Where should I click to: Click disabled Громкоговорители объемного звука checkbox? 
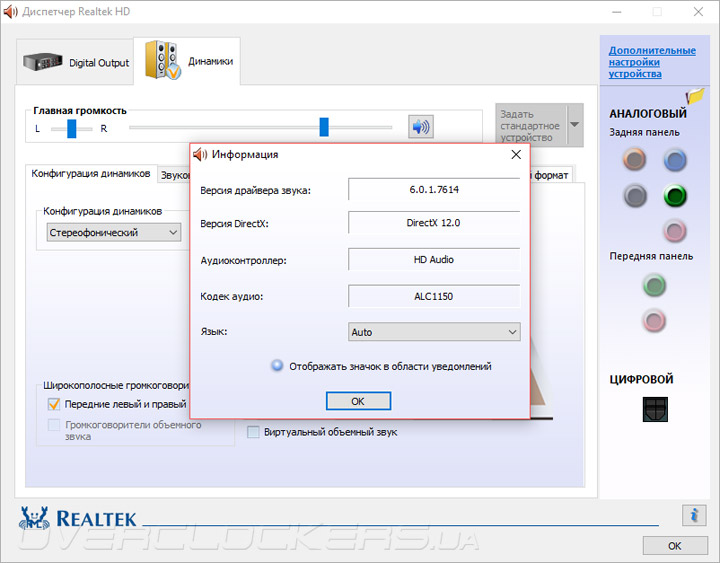click(x=54, y=425)
